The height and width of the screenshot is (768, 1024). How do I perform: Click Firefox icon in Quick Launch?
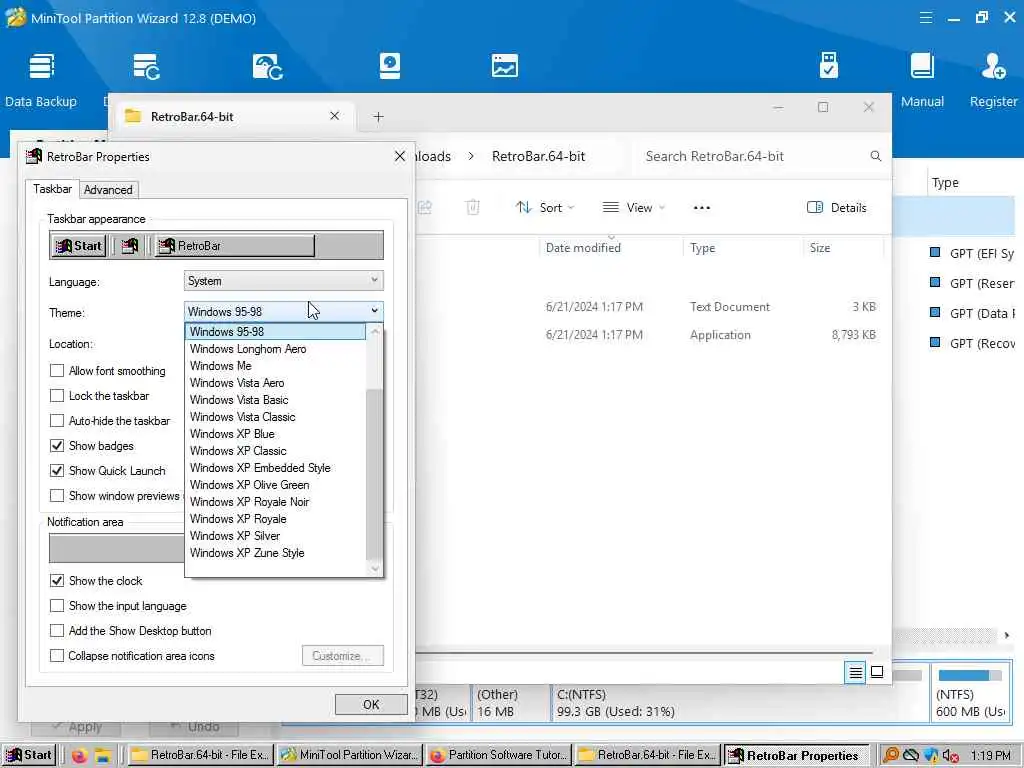(x=79, y=756)
